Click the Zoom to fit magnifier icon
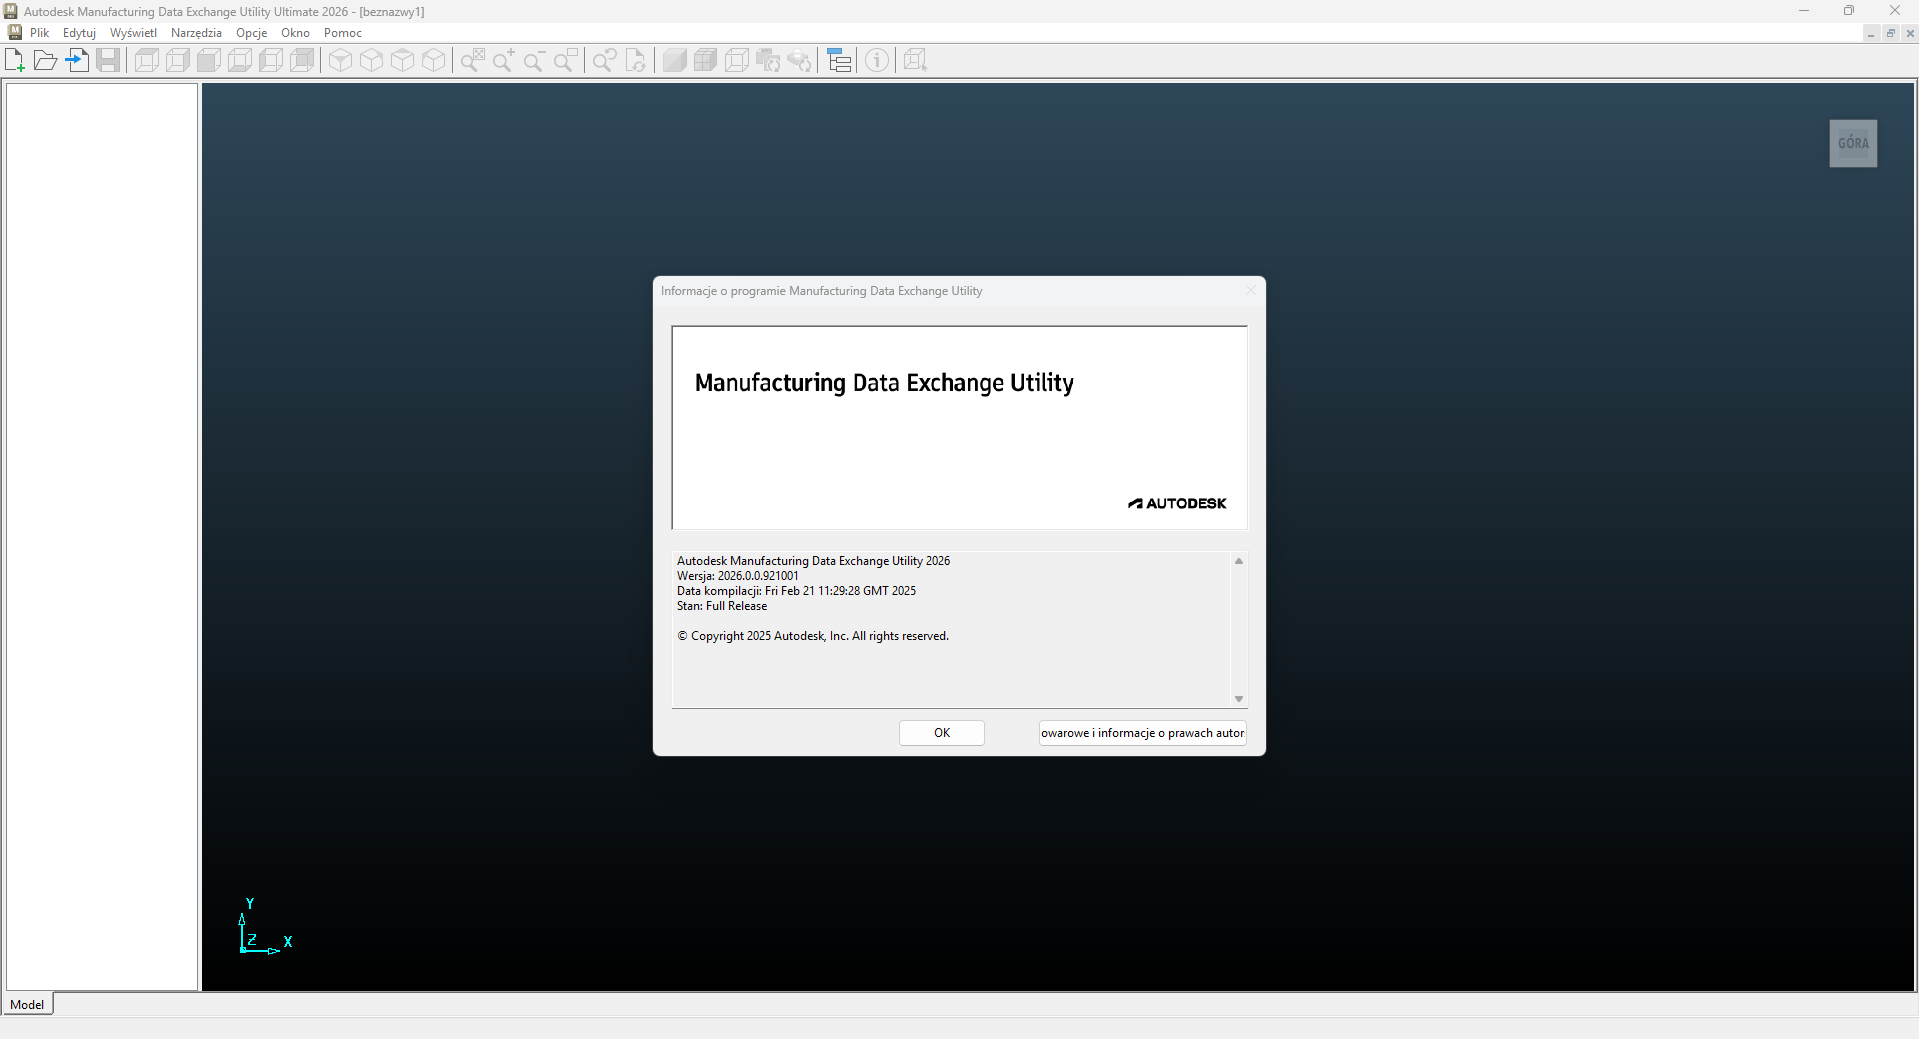 pos(472,61)
